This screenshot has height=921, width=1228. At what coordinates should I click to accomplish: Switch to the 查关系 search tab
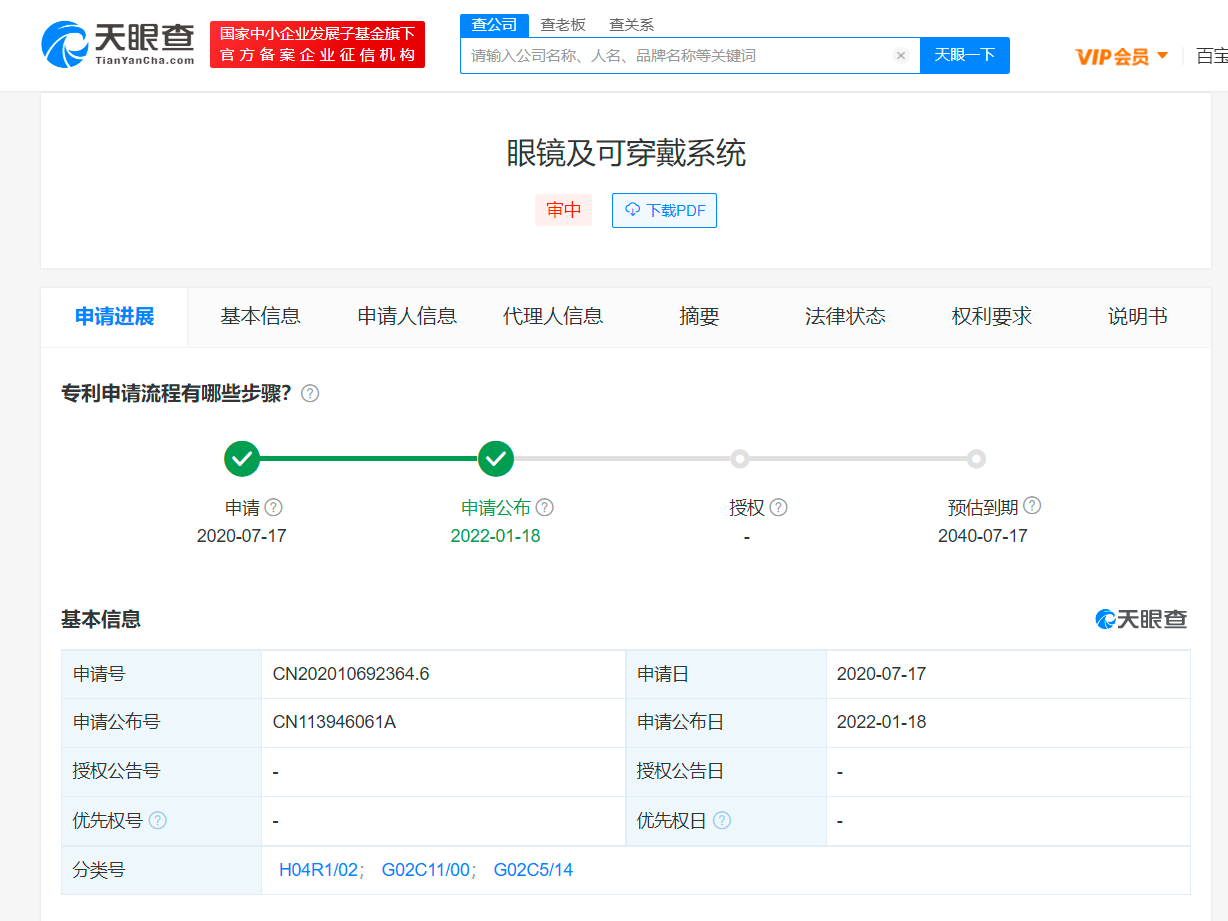coord(631,25)
